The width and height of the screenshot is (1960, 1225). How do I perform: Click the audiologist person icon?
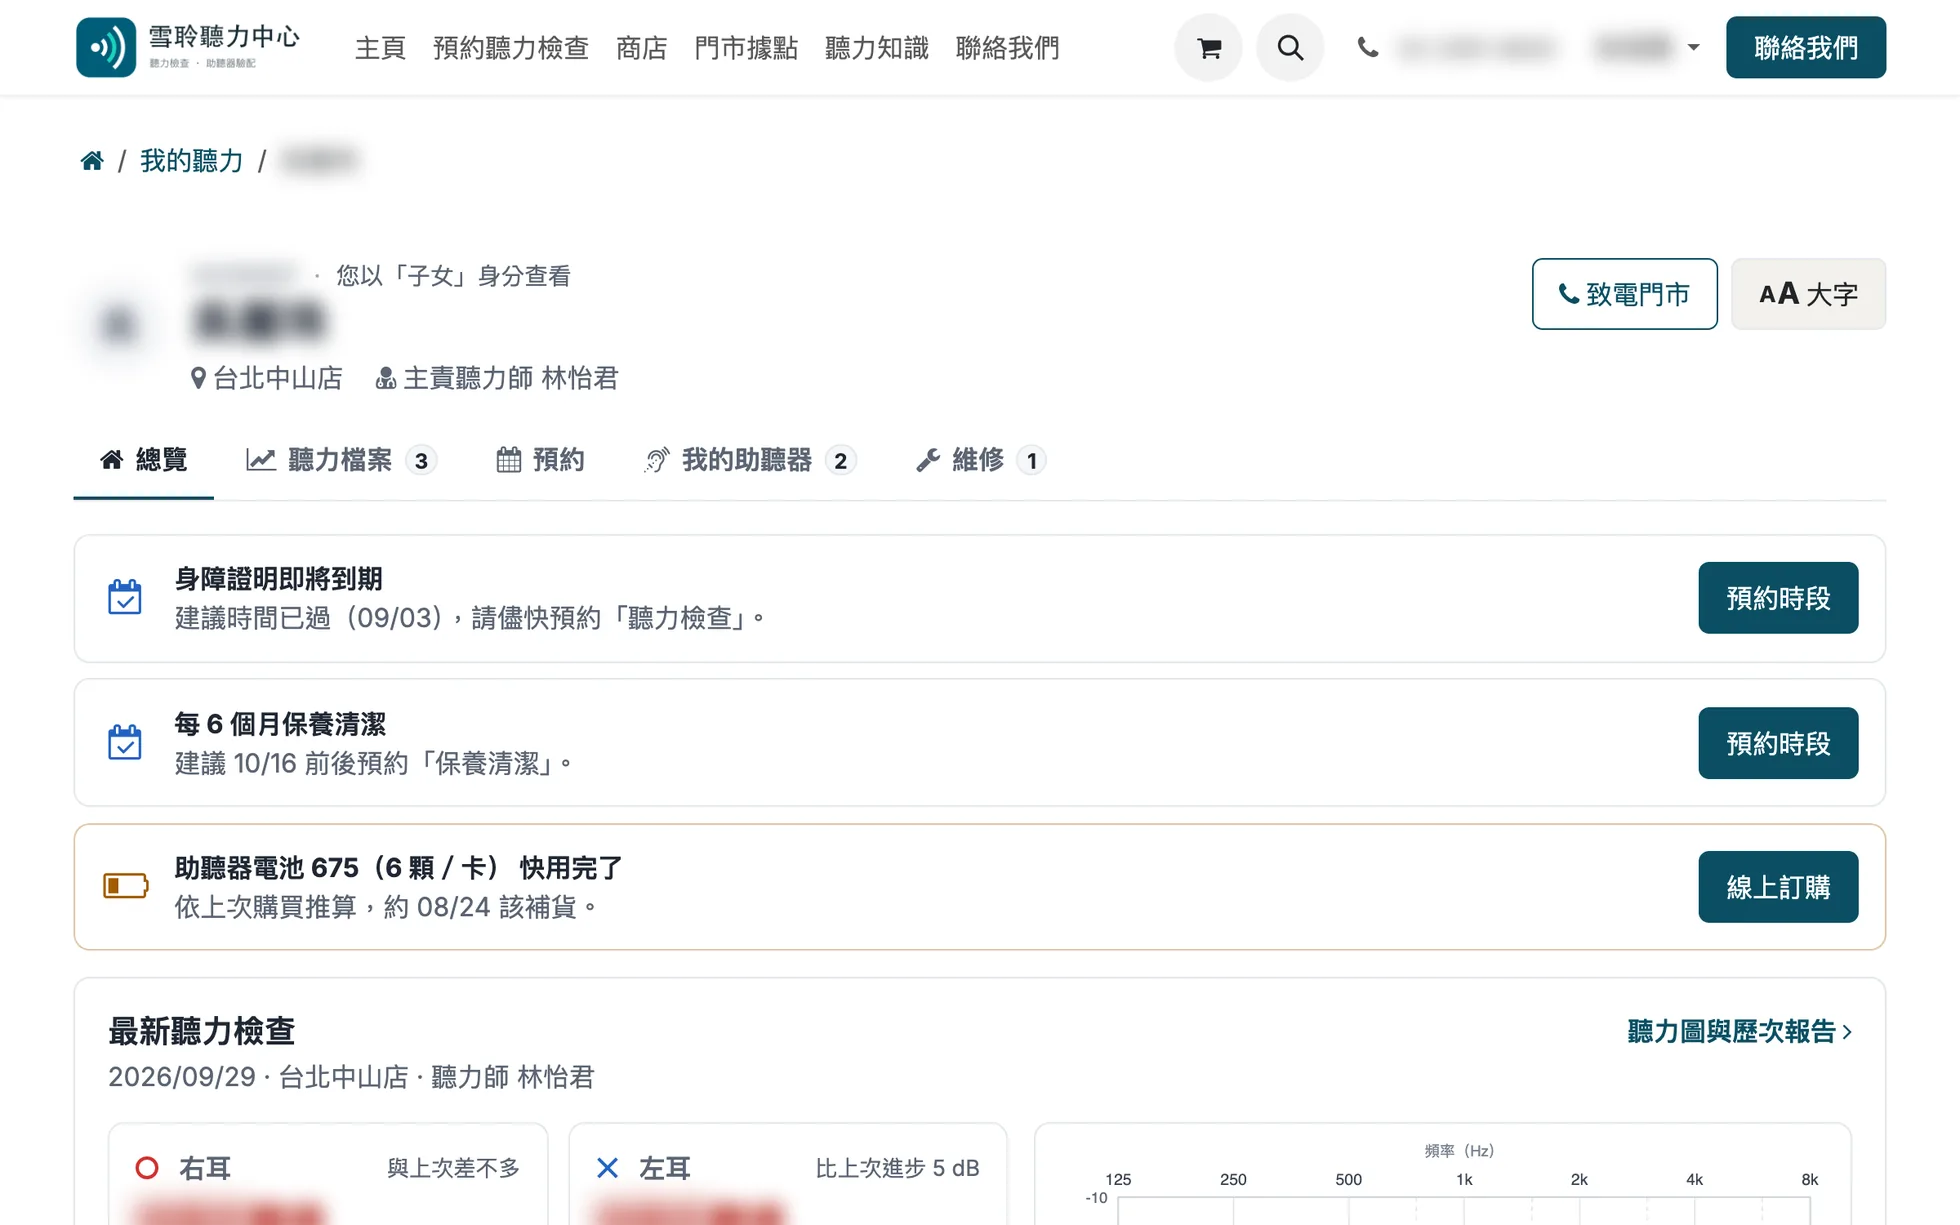pyautogui.click(x=385, y=378)
